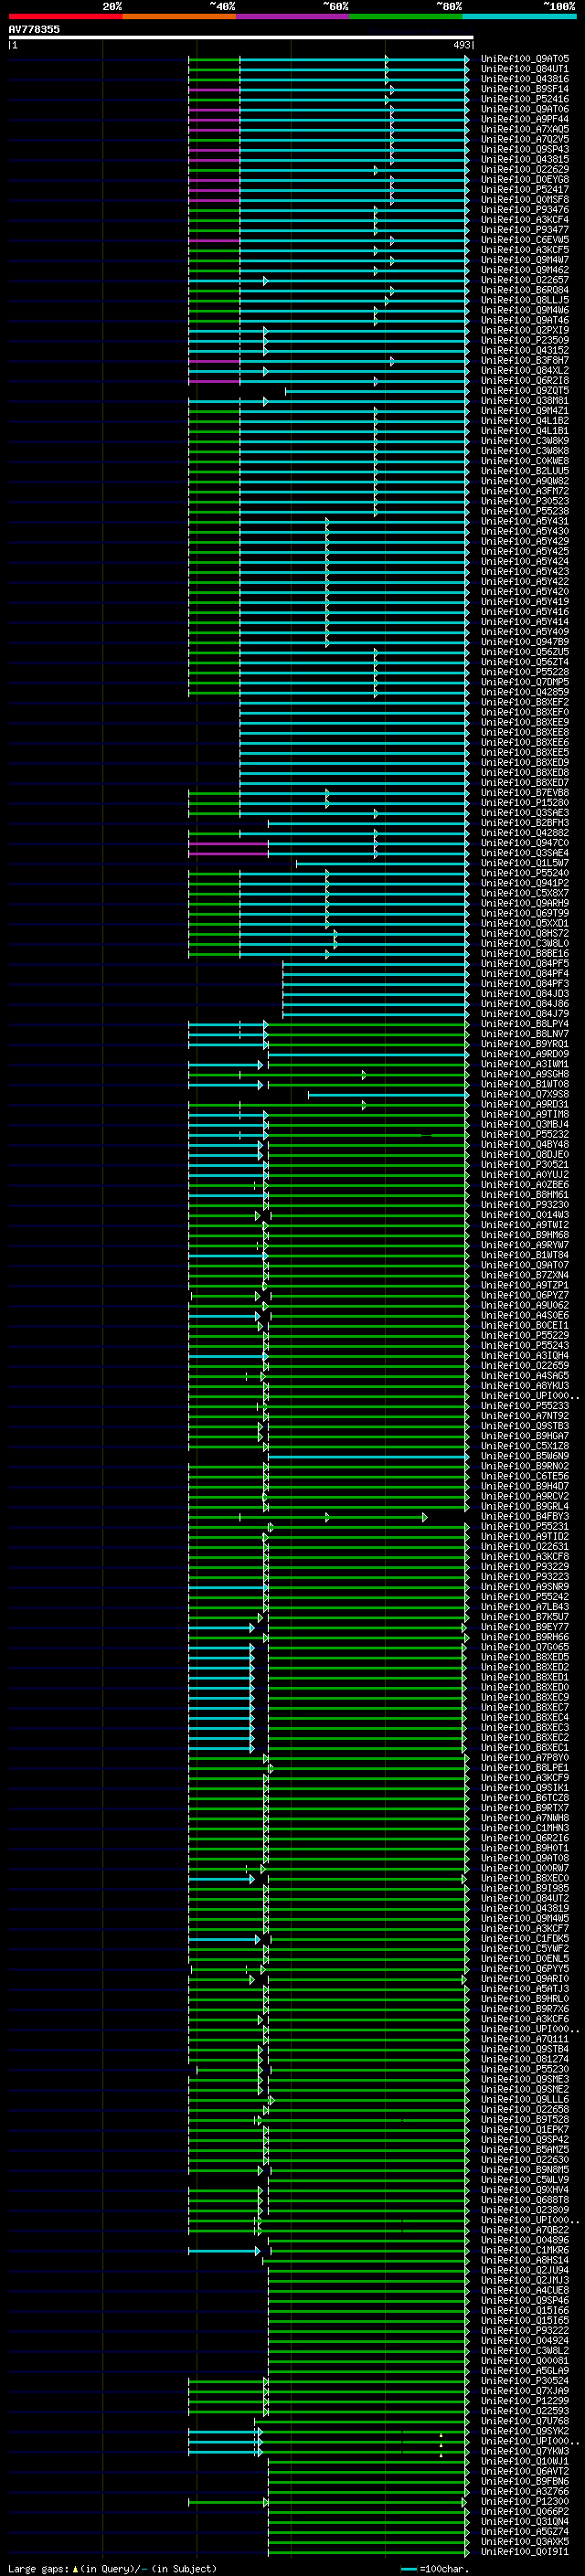Select the UniRef100_B8XEE9 label
The height and width of the screenshot is (2576, 585).
tap(525, 722)
